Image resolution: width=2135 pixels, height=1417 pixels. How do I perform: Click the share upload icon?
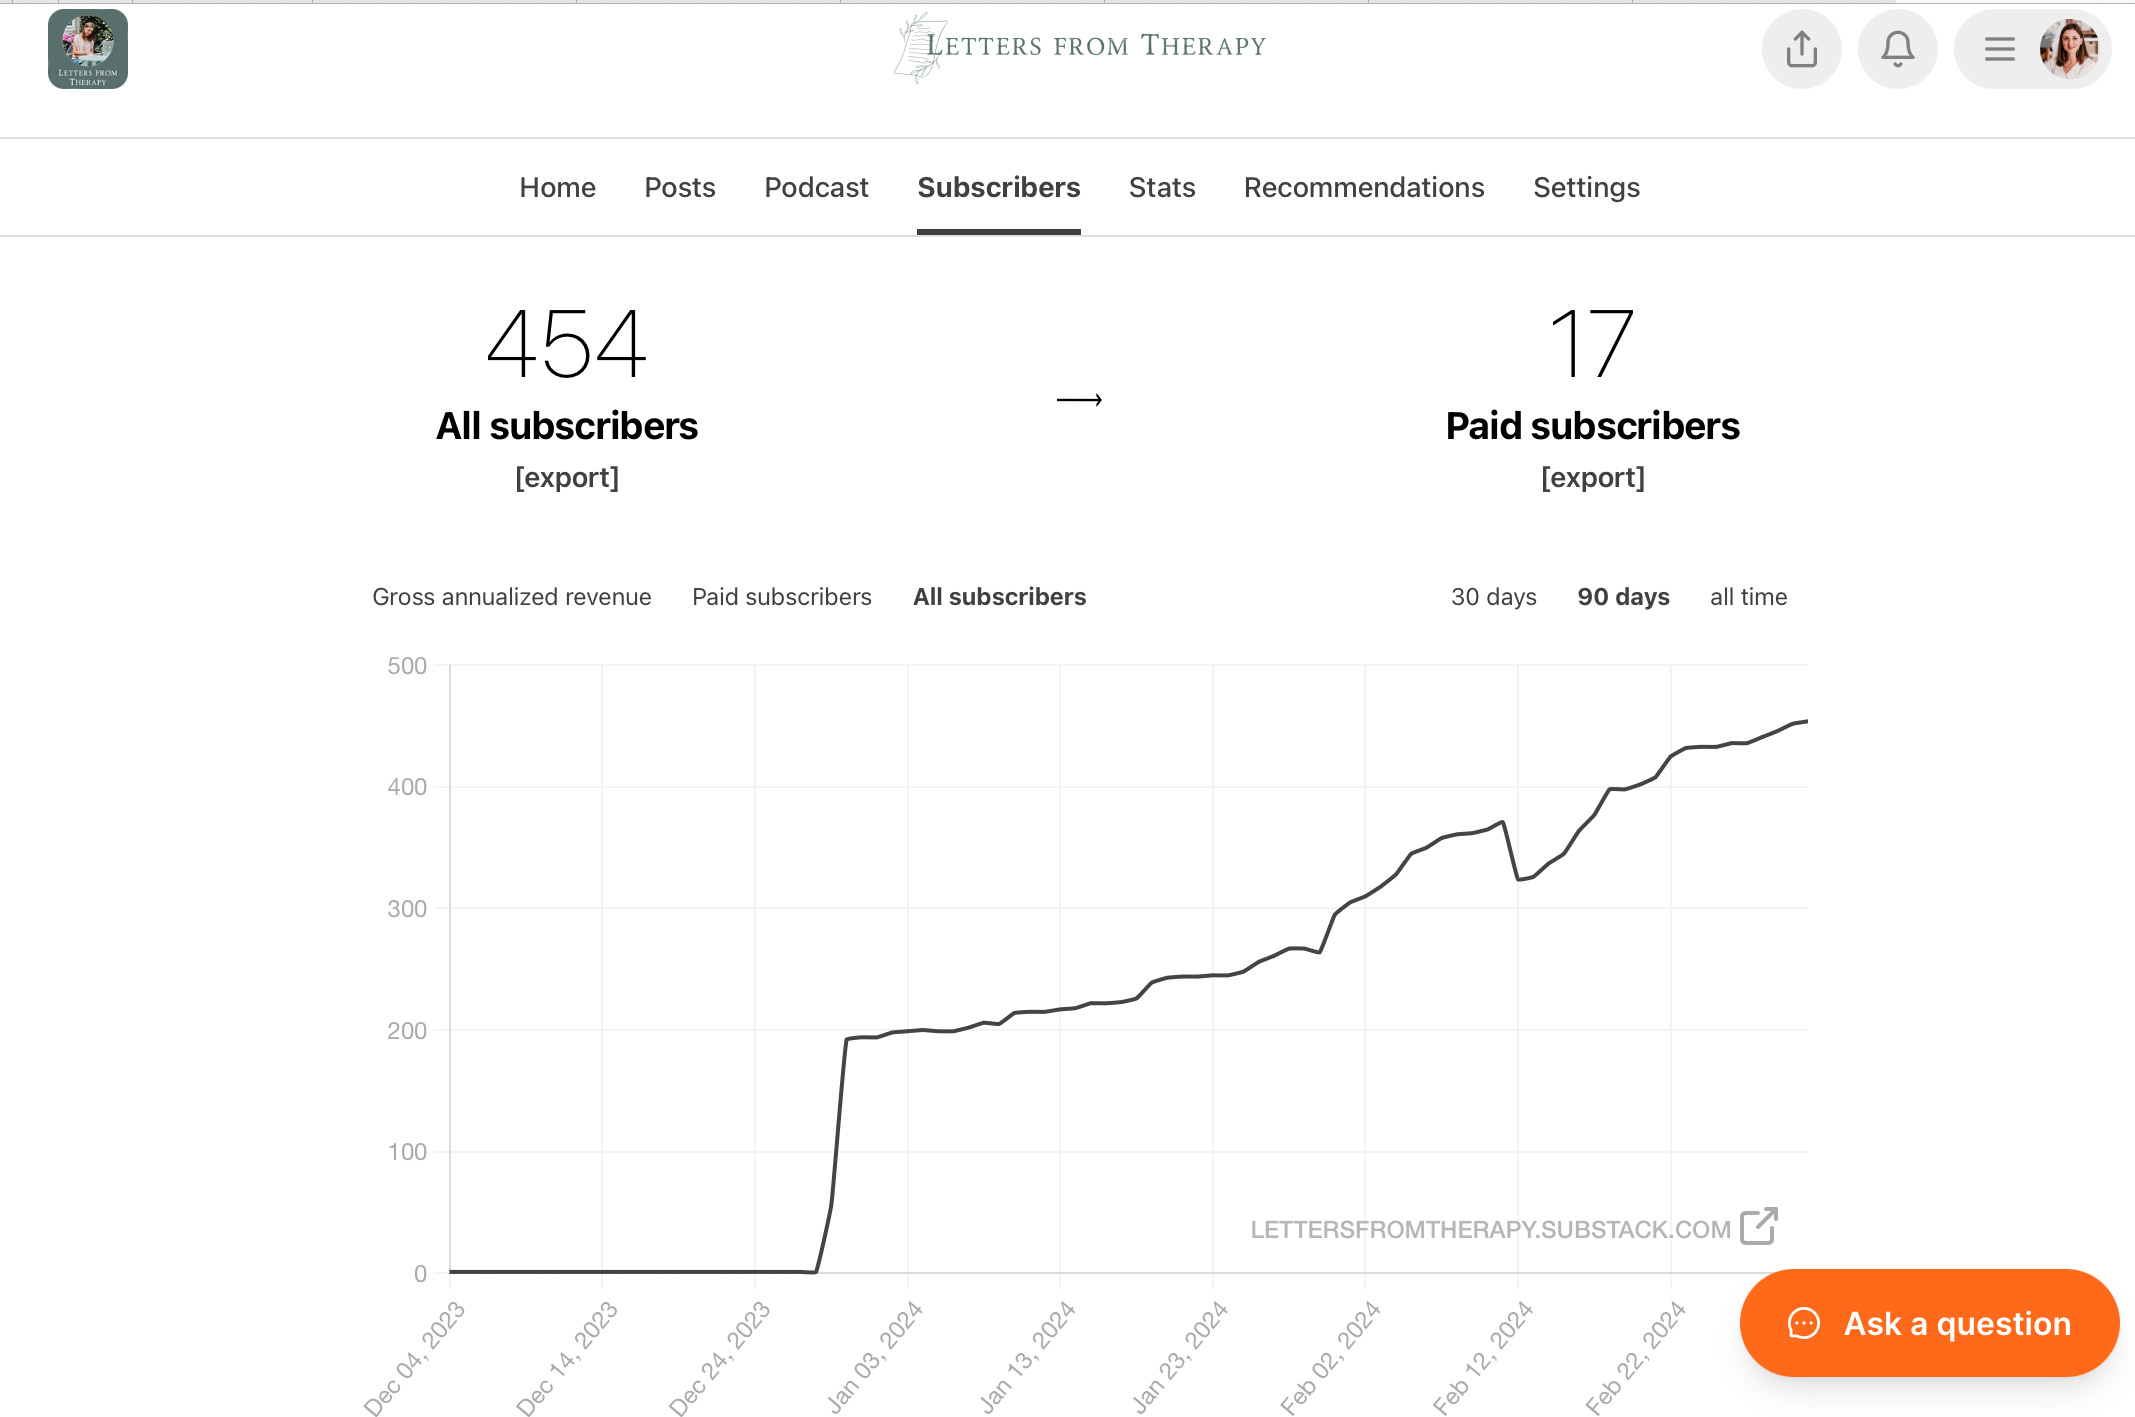pos(1801,49)
